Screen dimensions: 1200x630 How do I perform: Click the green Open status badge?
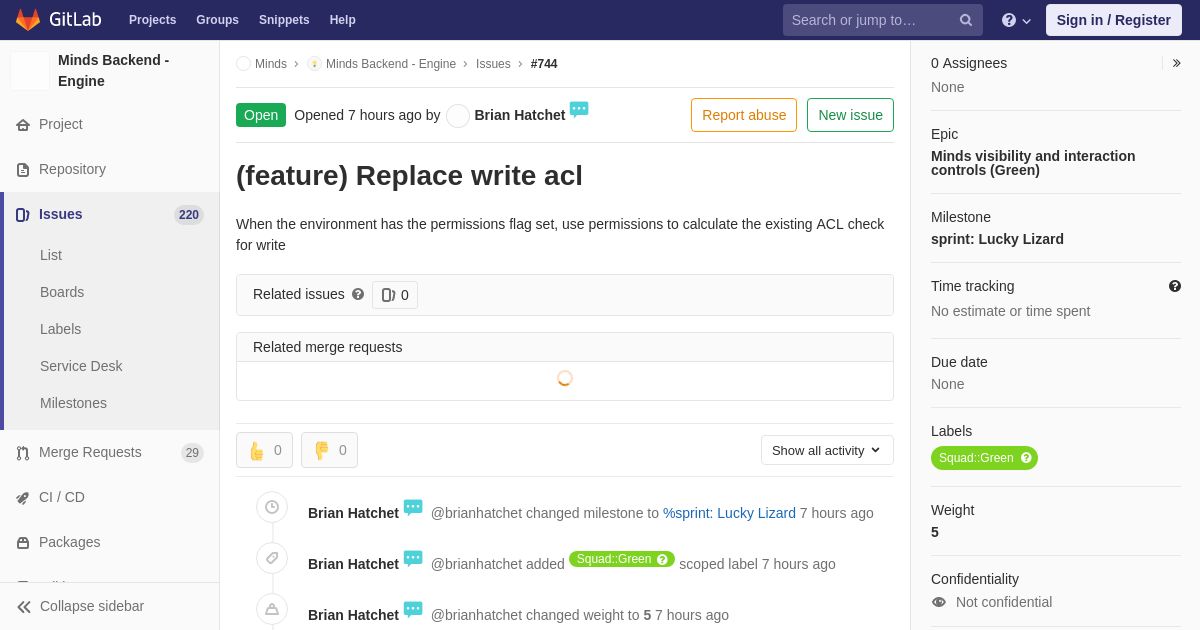coord(261,115)
